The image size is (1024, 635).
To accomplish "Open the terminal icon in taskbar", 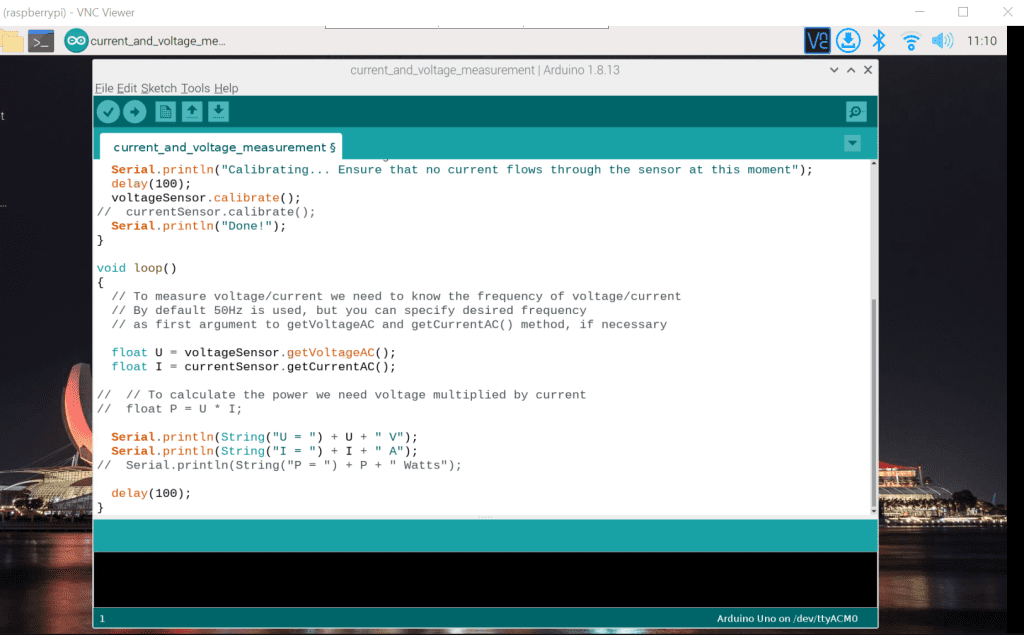I will point(41,41).
